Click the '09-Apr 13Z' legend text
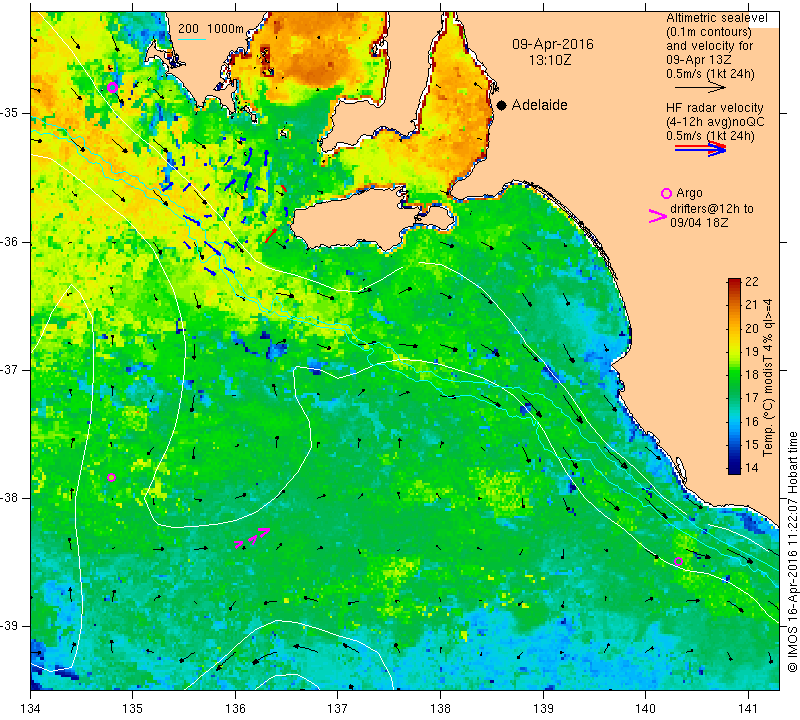 [698, 60]
